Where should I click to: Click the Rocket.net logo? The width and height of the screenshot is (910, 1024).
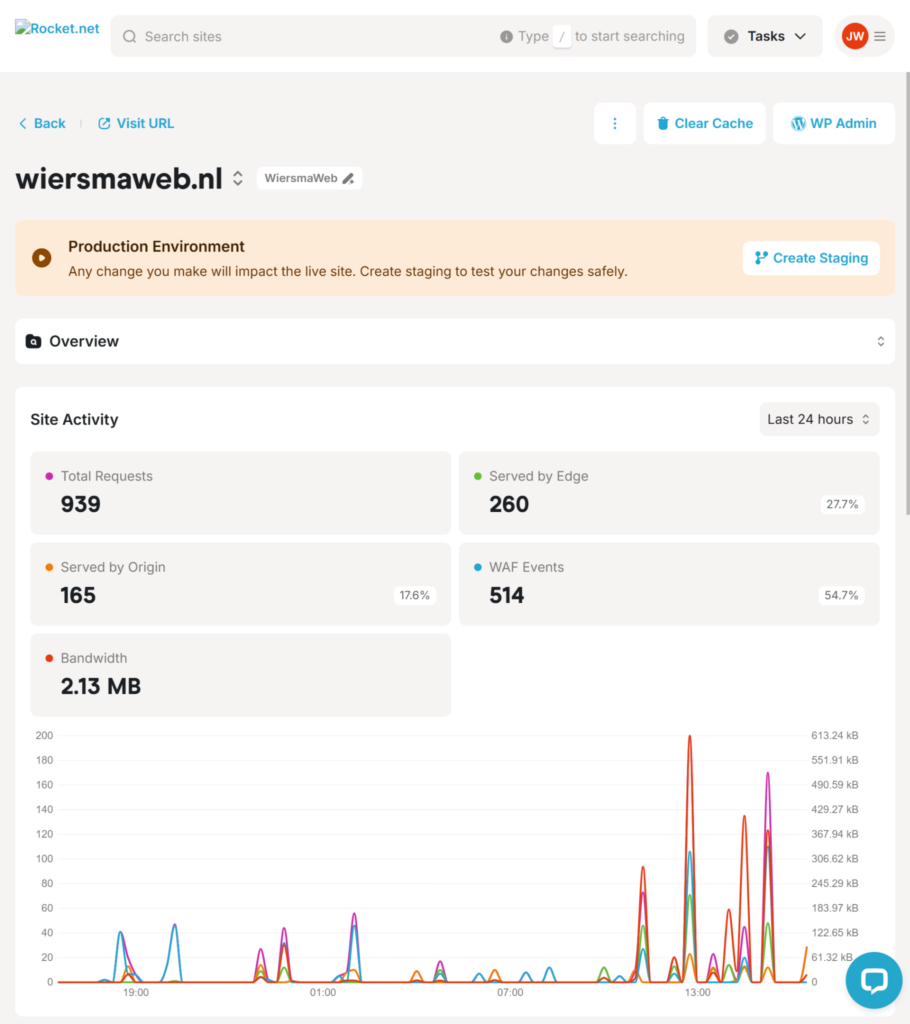pos(57,28)
